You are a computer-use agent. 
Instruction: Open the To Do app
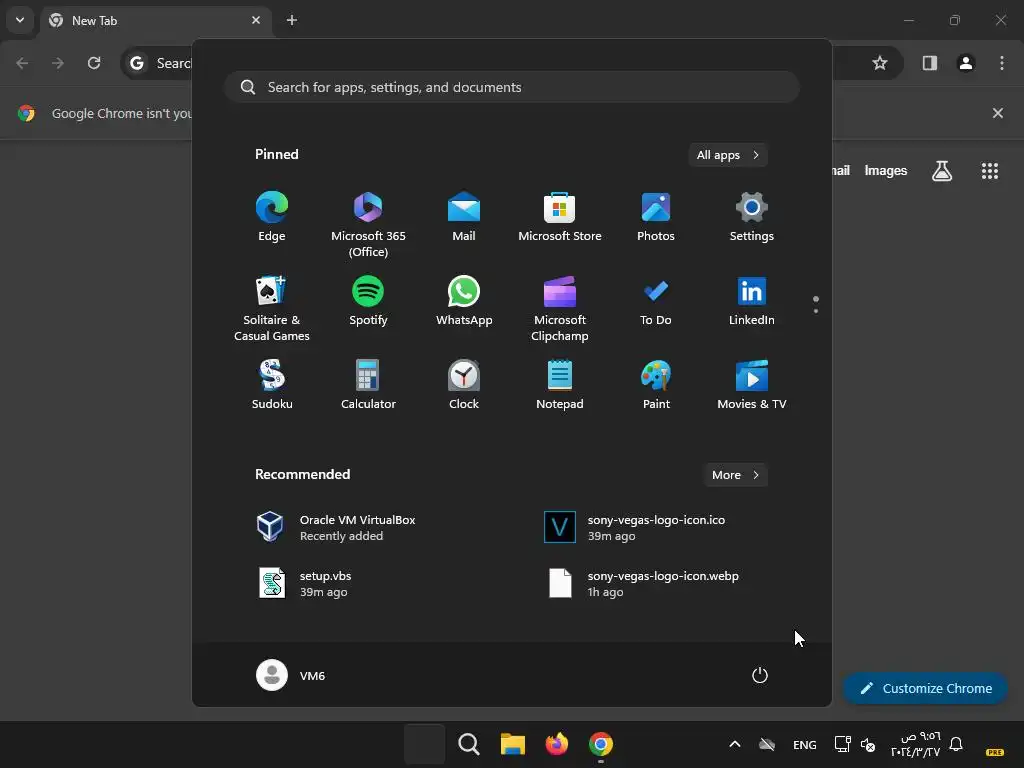[x=656, y=300]
